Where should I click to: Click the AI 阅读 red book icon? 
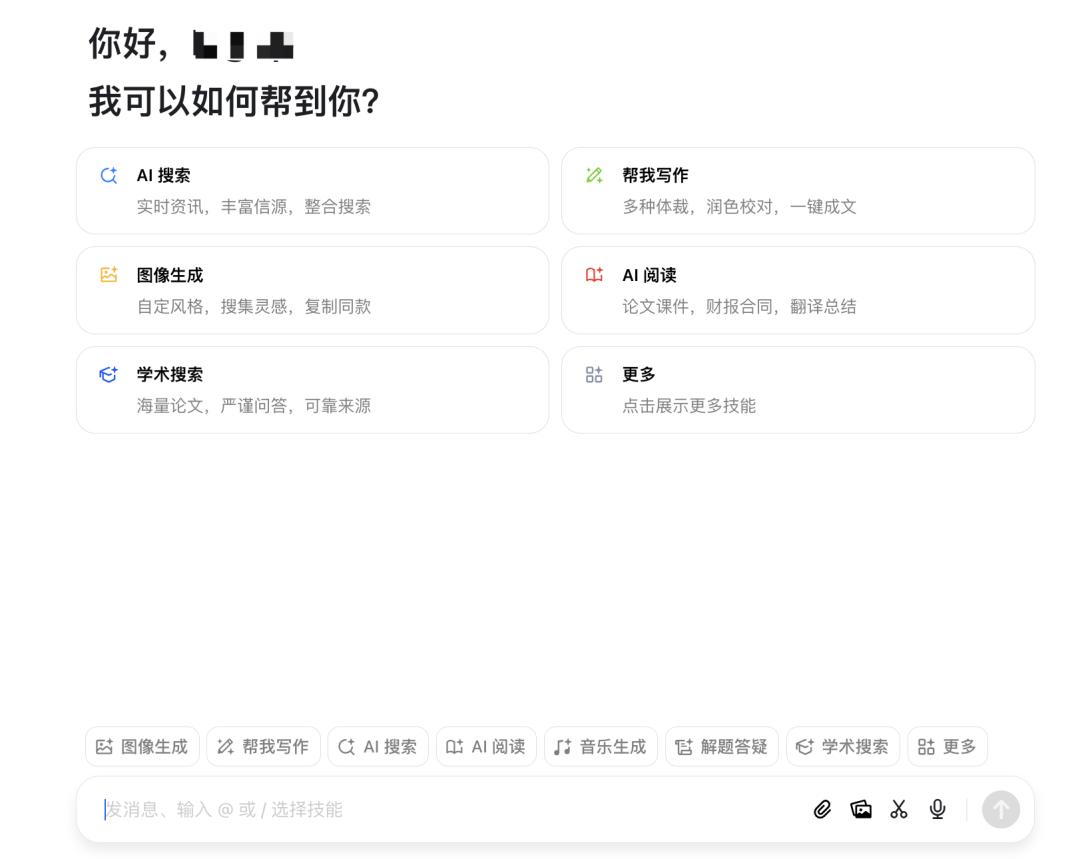point(594,275)
